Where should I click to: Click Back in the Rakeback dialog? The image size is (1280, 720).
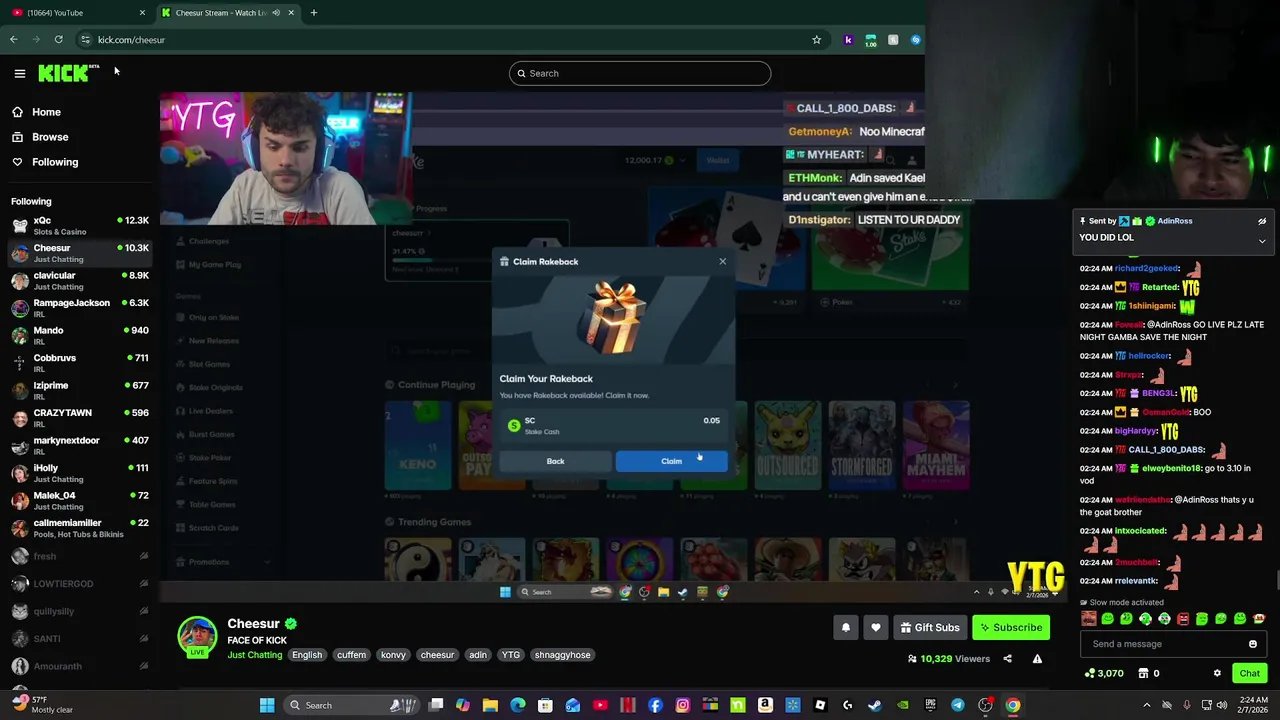555,461
